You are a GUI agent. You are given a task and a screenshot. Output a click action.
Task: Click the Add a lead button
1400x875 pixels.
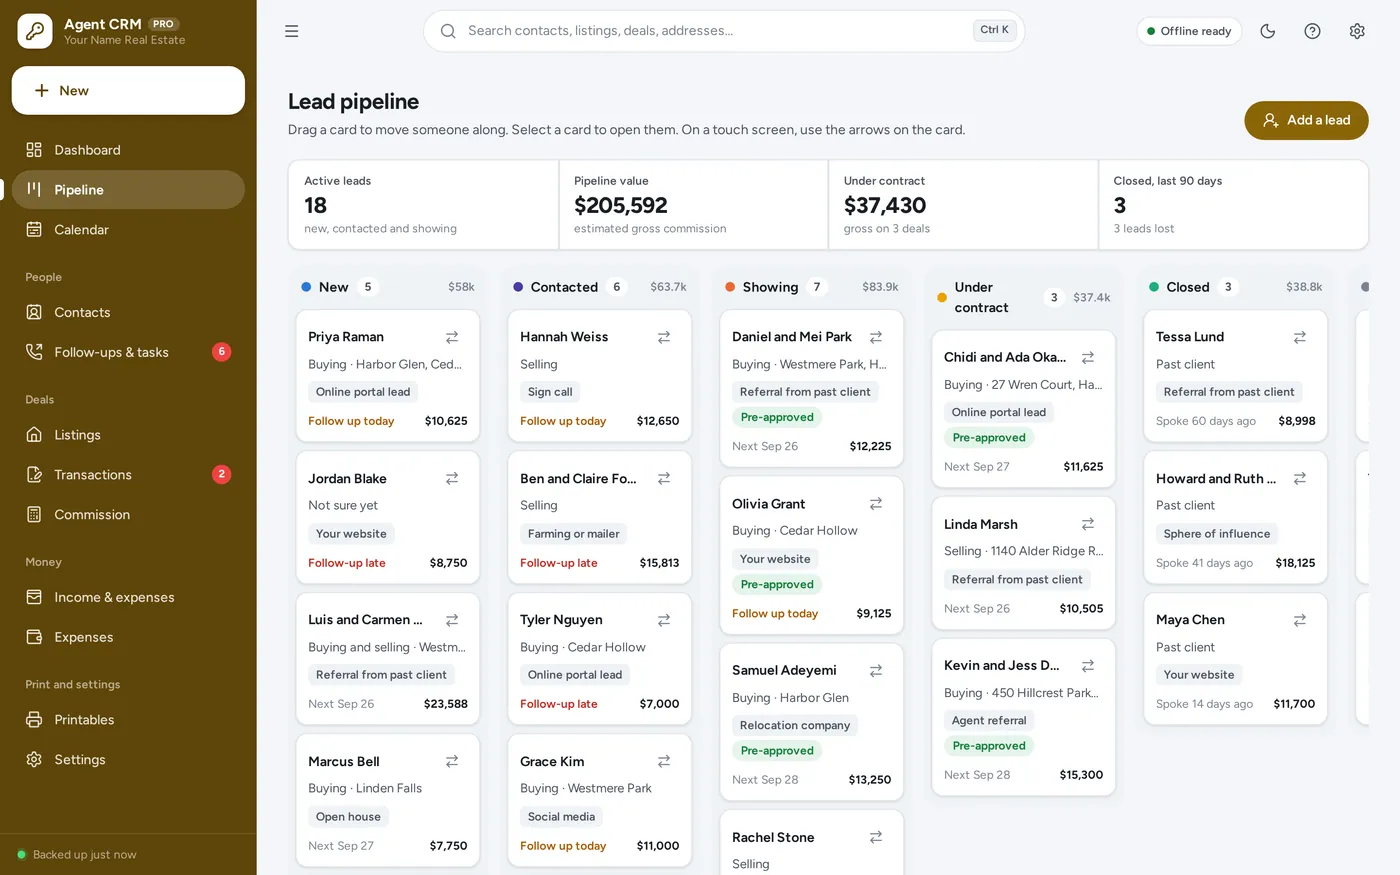[1306, 120]
